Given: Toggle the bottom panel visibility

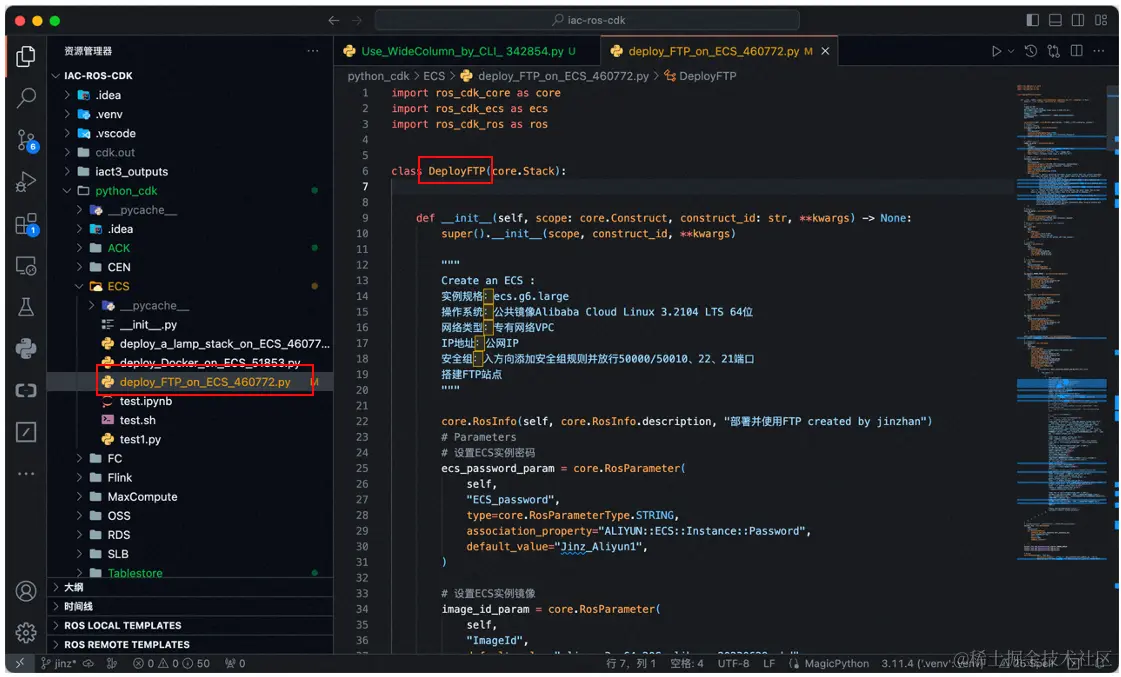Looking at the screenshot, I should pos(1055,20).
